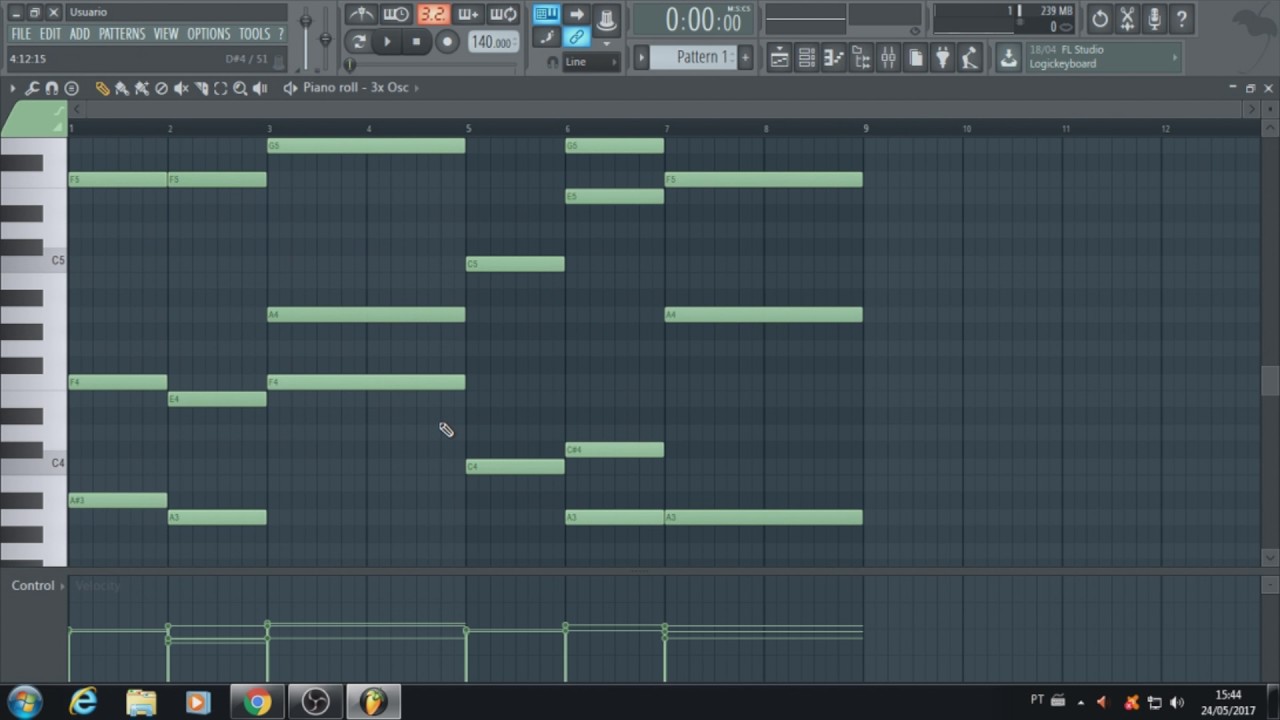
Task: Open the EDIT menu
Action: pos(51,34)
